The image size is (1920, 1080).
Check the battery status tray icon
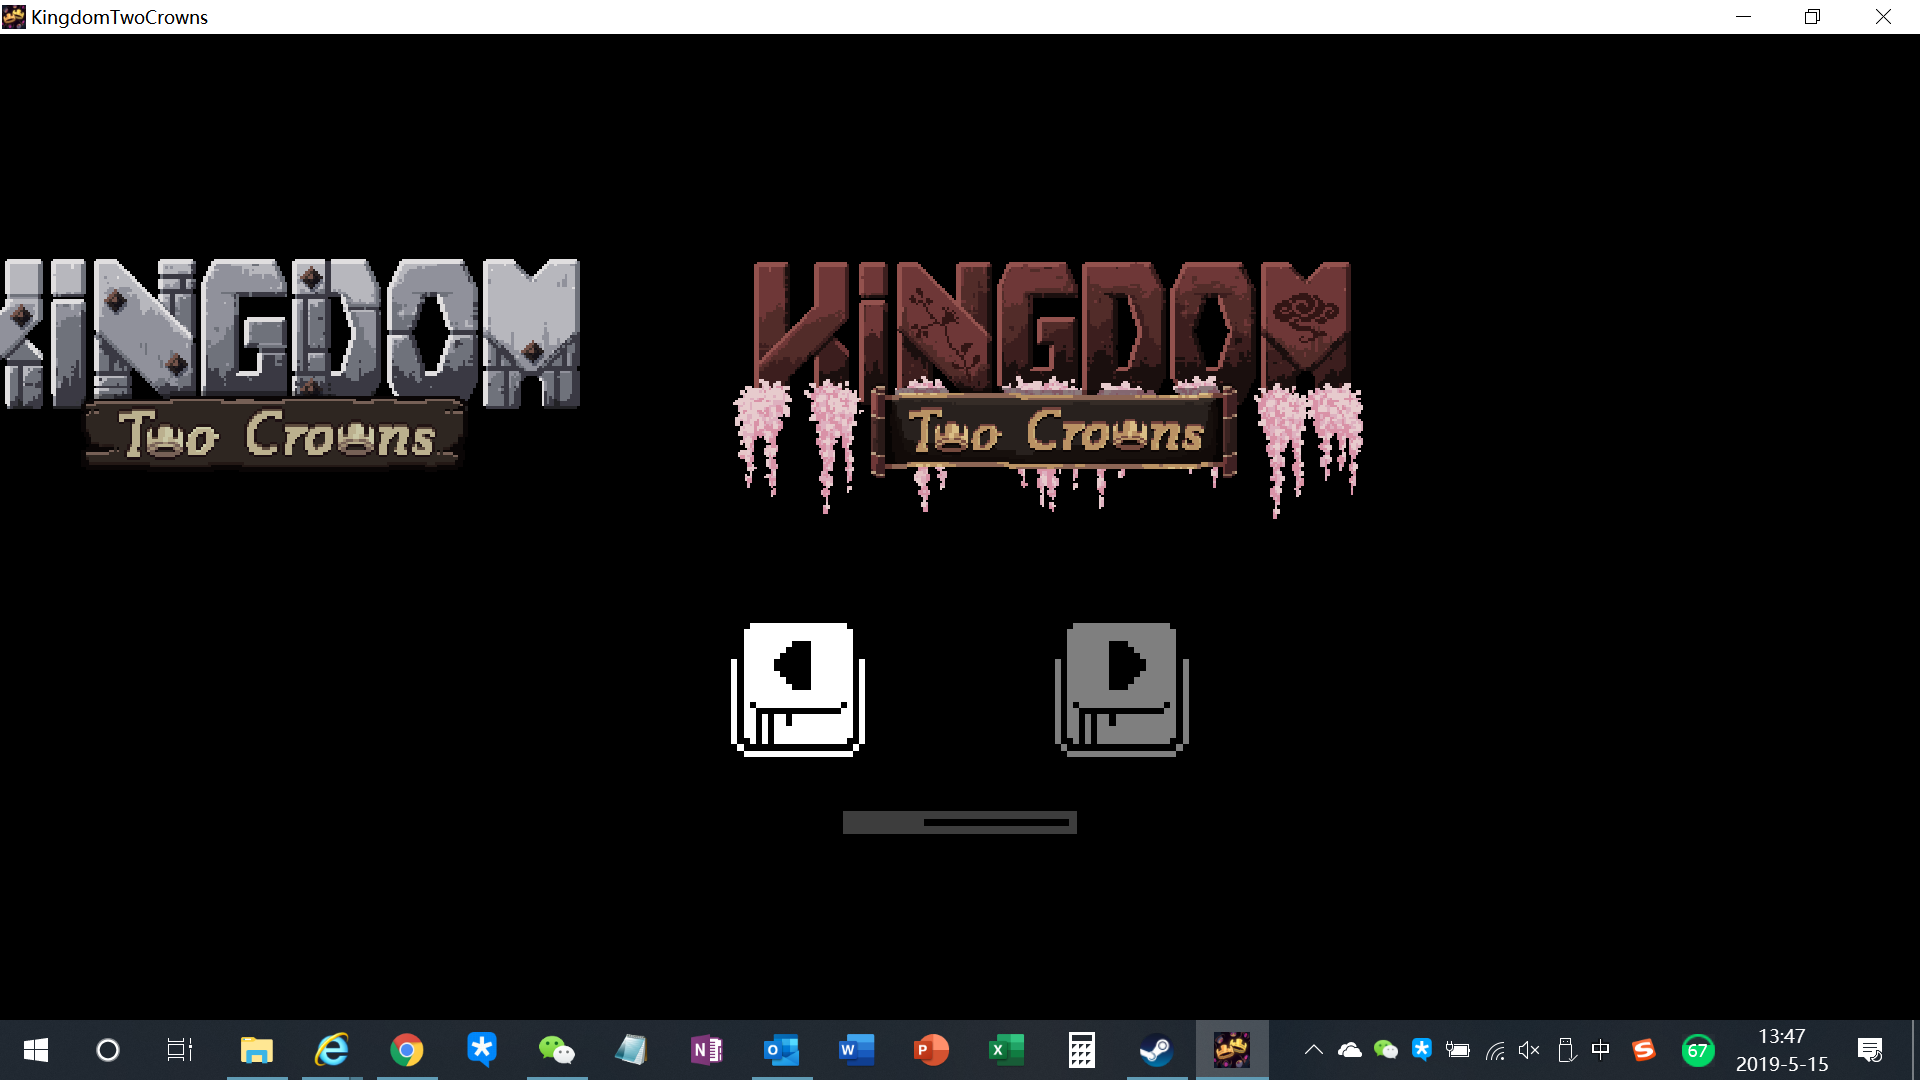1458,1050
